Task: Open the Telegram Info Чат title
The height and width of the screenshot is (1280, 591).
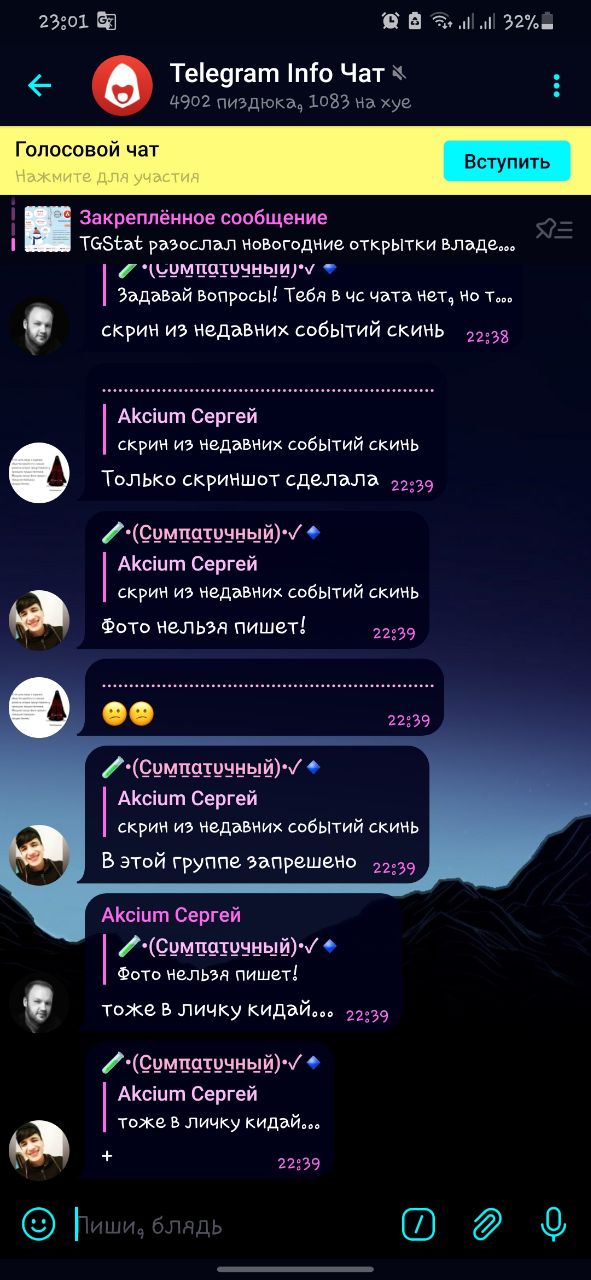Action: pyautogui.click(x=277, y=73)
